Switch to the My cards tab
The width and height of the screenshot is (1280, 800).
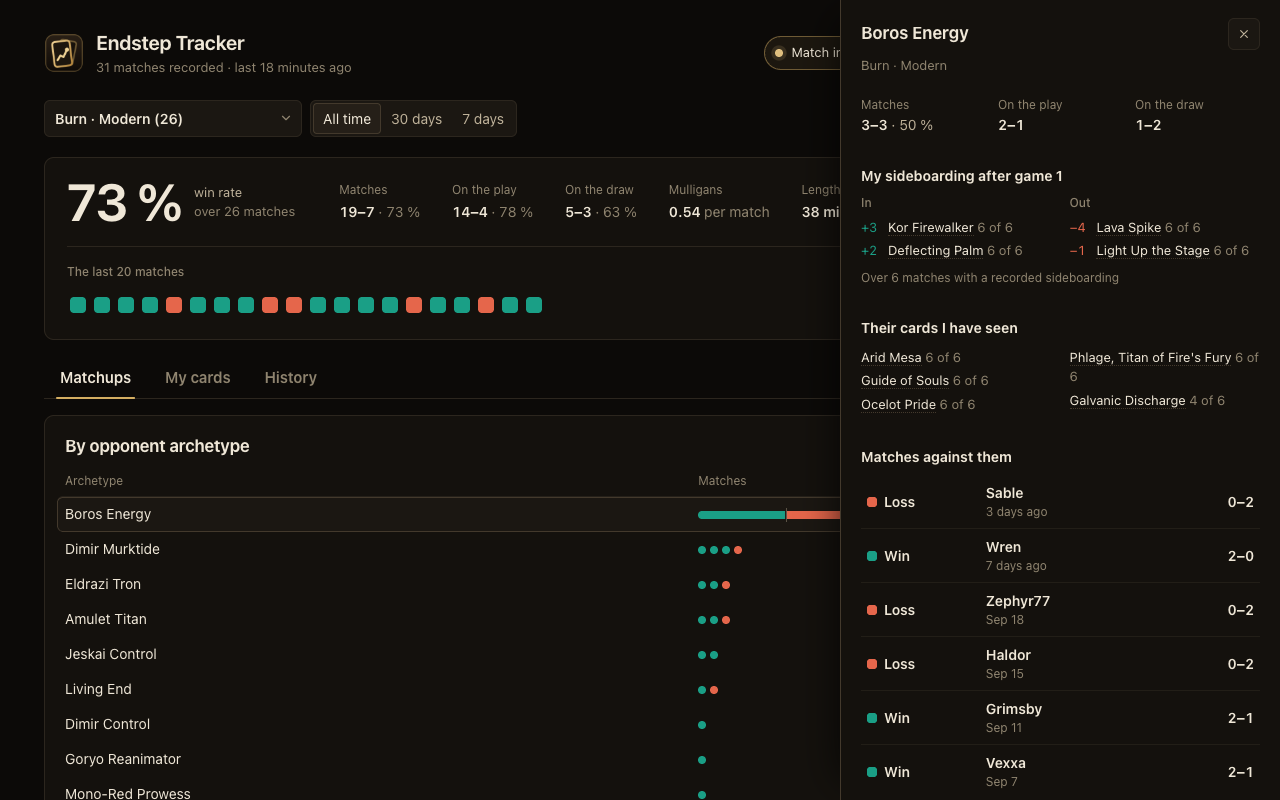click(x=198, y=378)
